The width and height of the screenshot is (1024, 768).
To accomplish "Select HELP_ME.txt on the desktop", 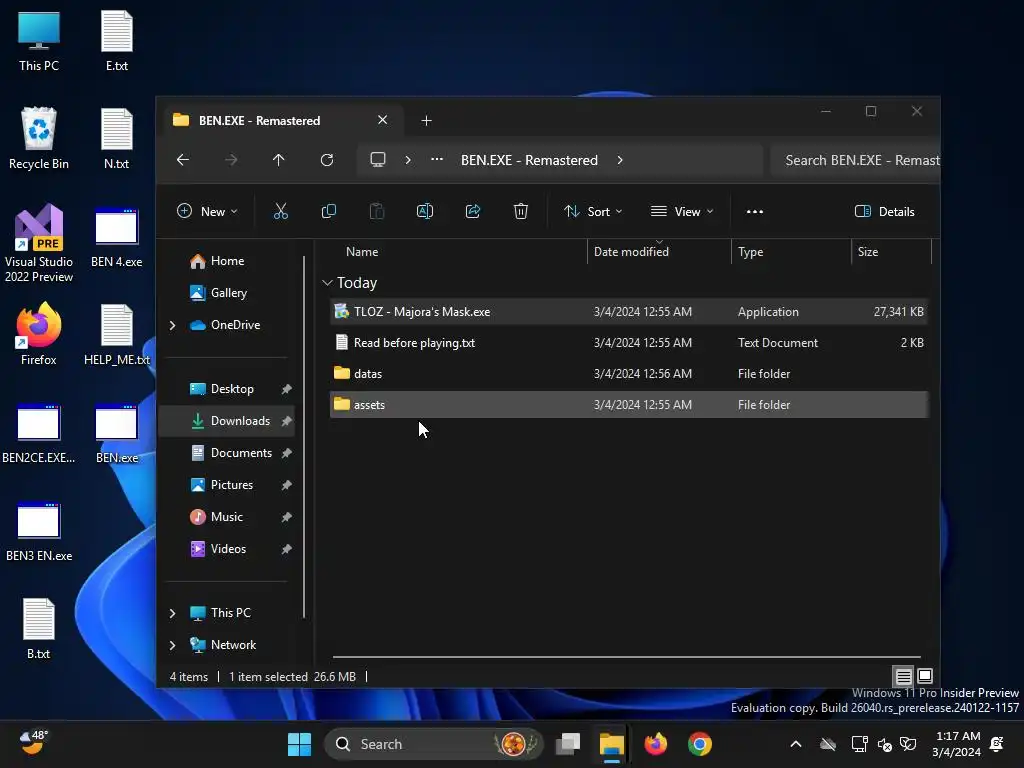I will (117, 334).
